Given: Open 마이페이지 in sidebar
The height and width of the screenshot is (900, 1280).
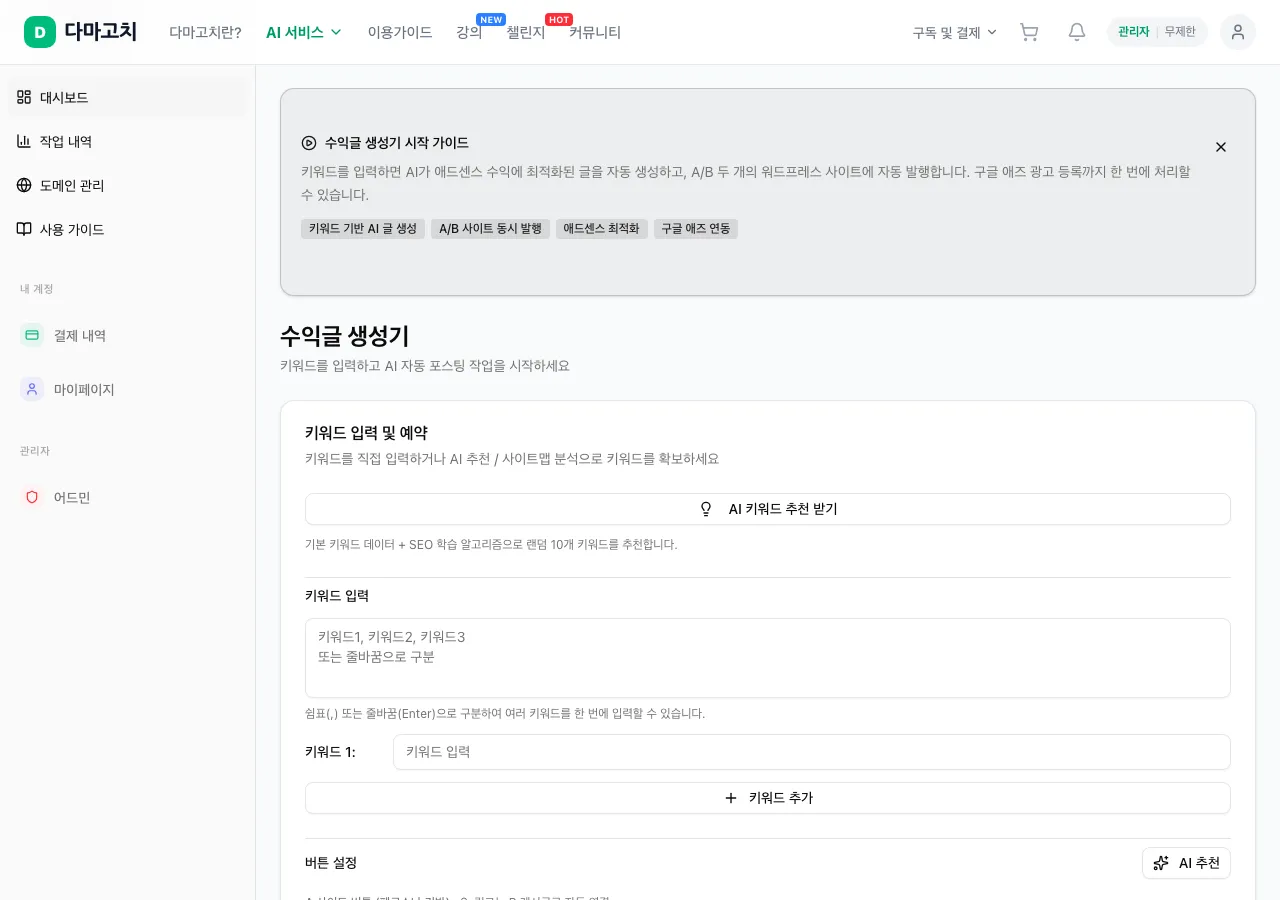Looking at the screenshot, I should [x=127, y=389].
